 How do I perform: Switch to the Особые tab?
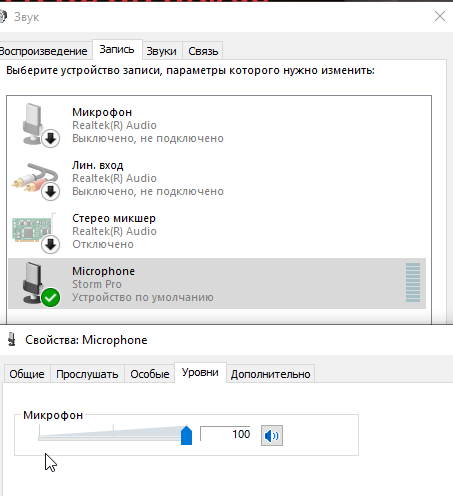coord(150,374)
